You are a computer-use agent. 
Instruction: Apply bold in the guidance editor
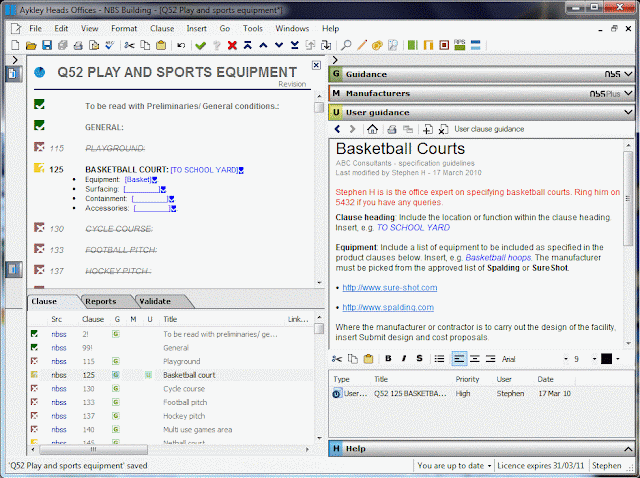pos(388,359)
